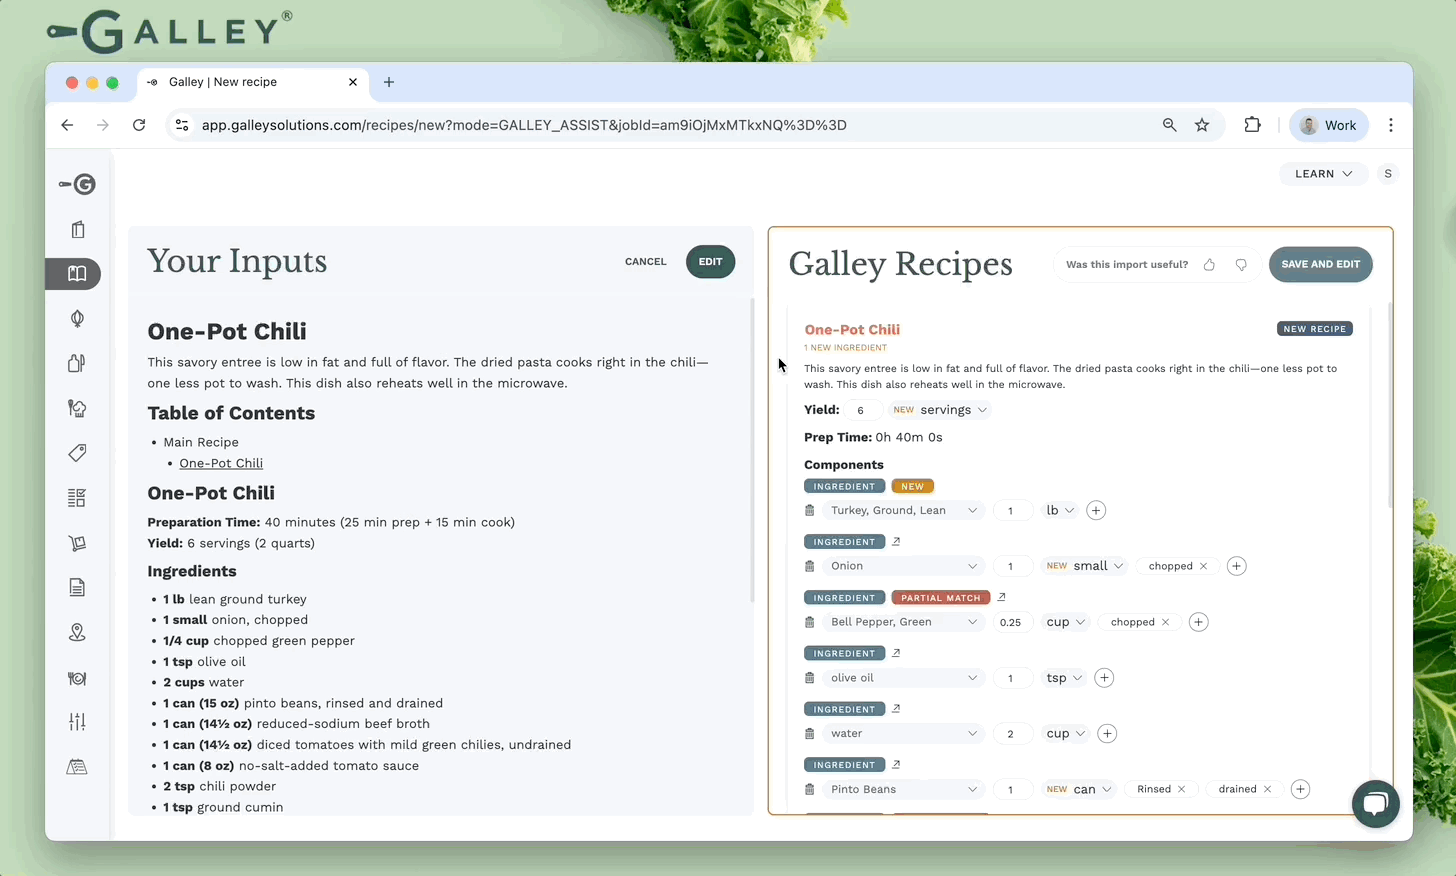Open the can unit dropdown

[1079, 790]
